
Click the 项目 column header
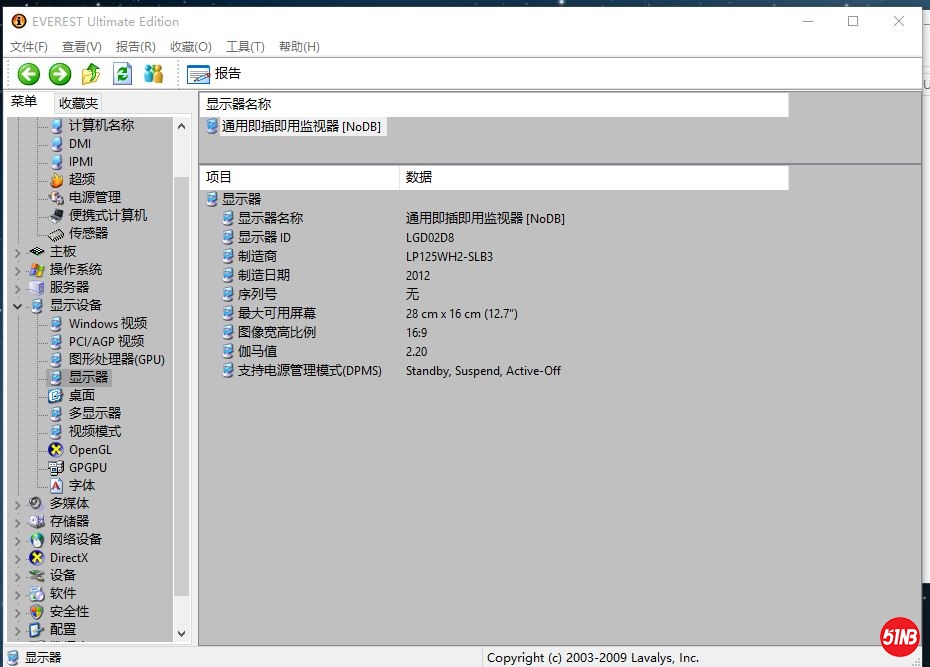click(219, 177)
